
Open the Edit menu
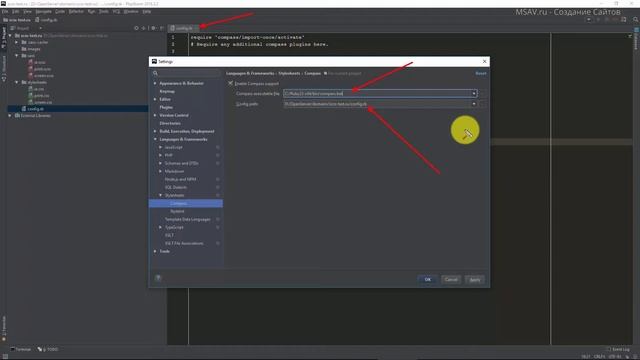16,11
